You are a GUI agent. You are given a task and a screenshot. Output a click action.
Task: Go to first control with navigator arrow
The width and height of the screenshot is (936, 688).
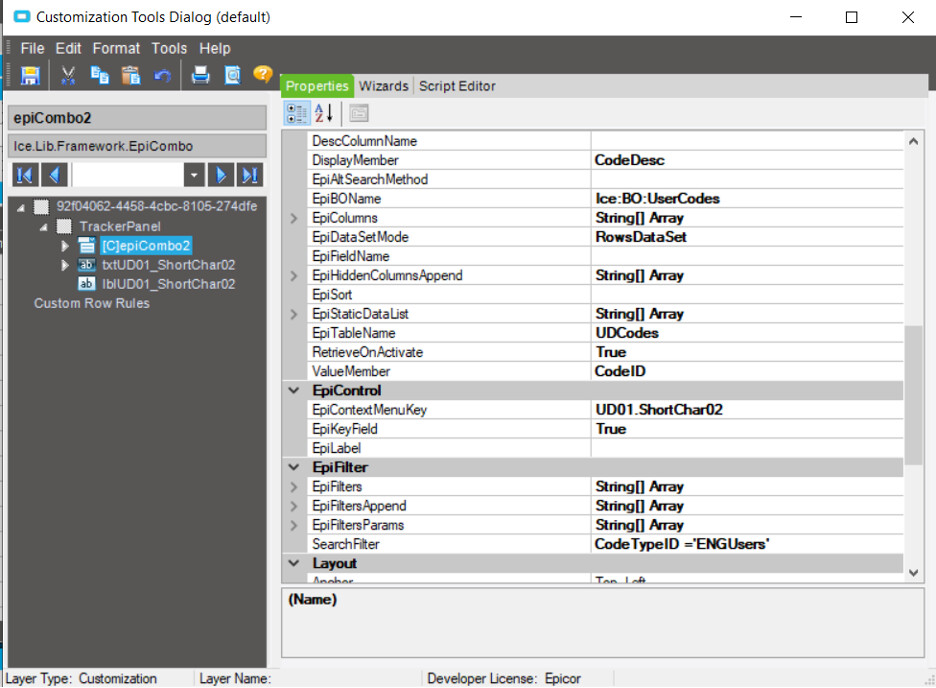tap(25, 175)
